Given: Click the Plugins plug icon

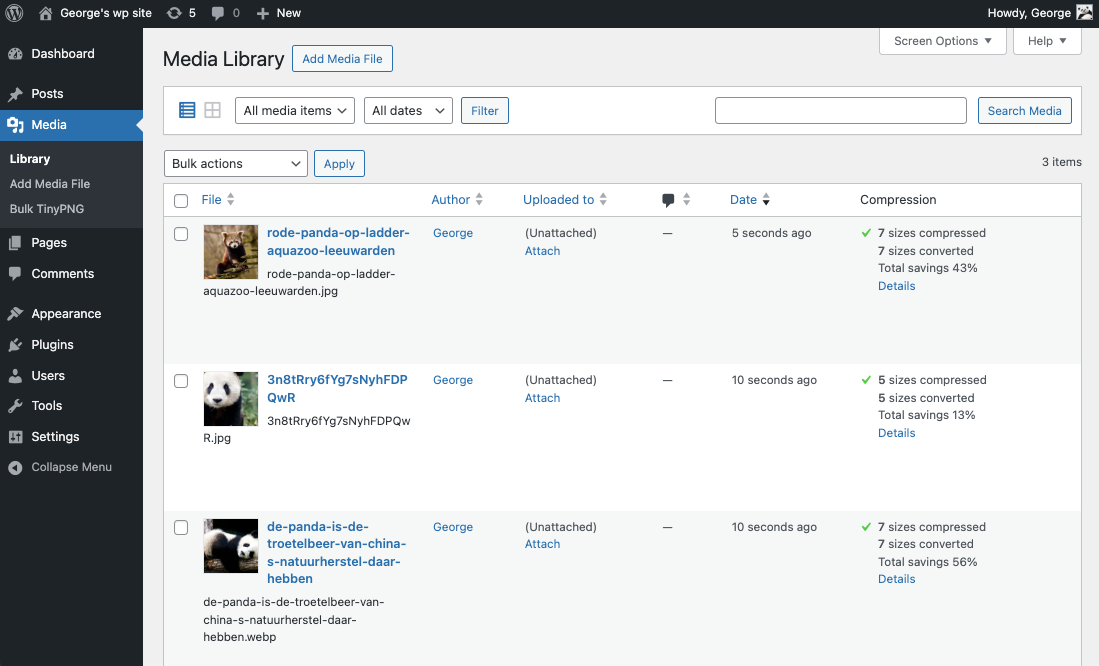Looking at the screenshot, I should tap(15, 345).
